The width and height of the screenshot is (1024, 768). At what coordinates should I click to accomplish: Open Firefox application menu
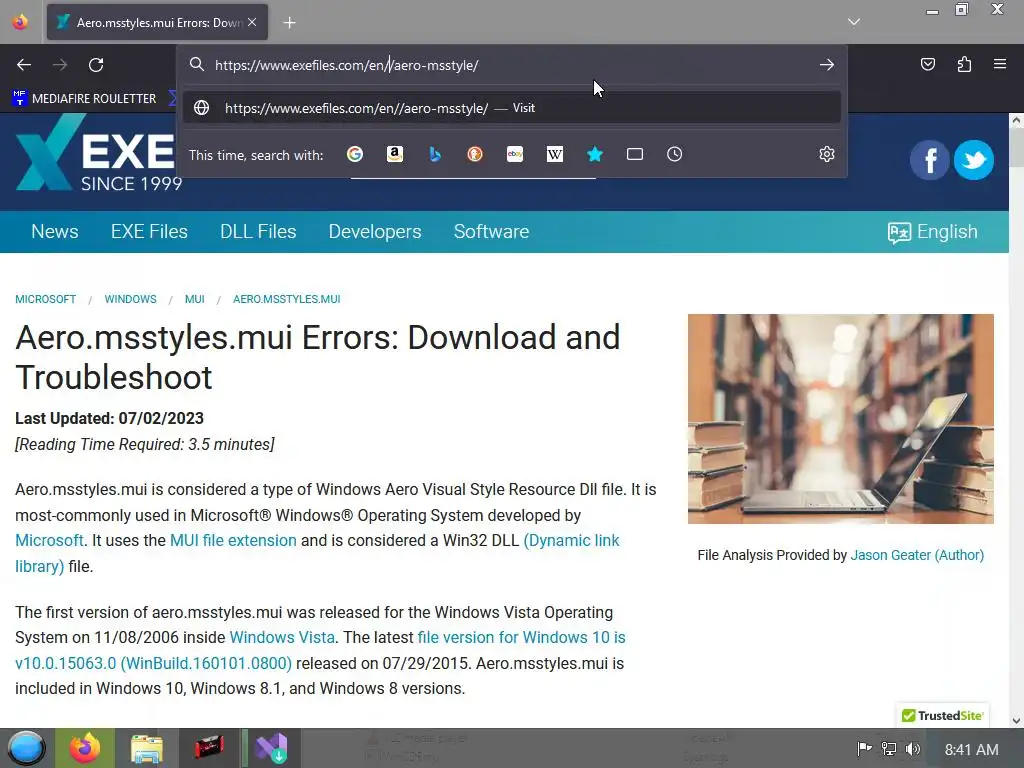click(x=1000, y=64)
